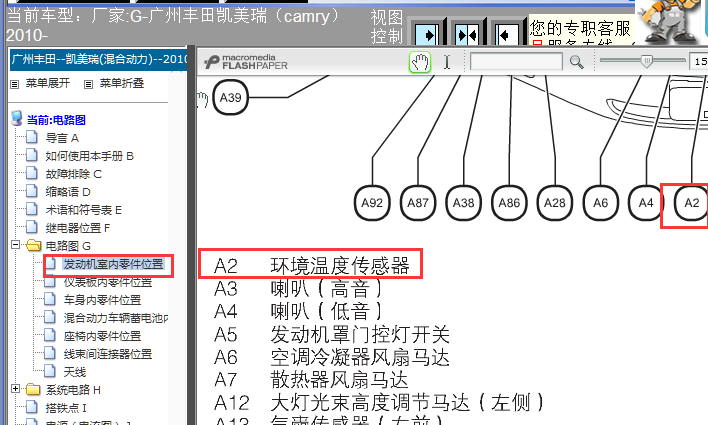This screenshot has width=708, height=425.
Task: Click the FlashPaper search magnifier icon
Action: pos(577,62)
